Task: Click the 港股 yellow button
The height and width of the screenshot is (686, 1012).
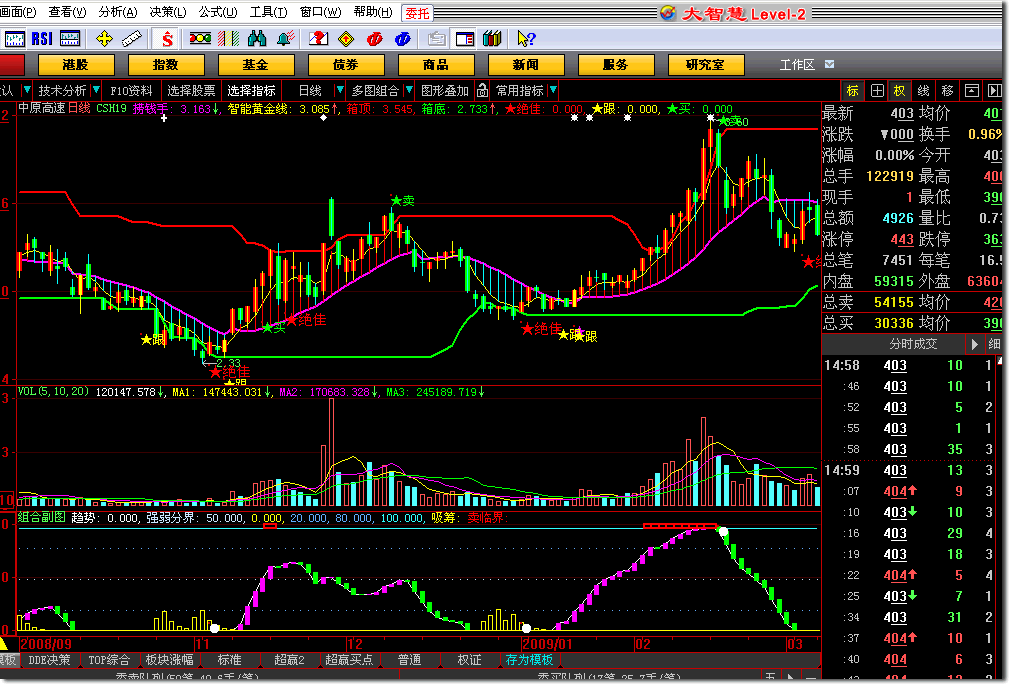Action: tap(75, 65)
